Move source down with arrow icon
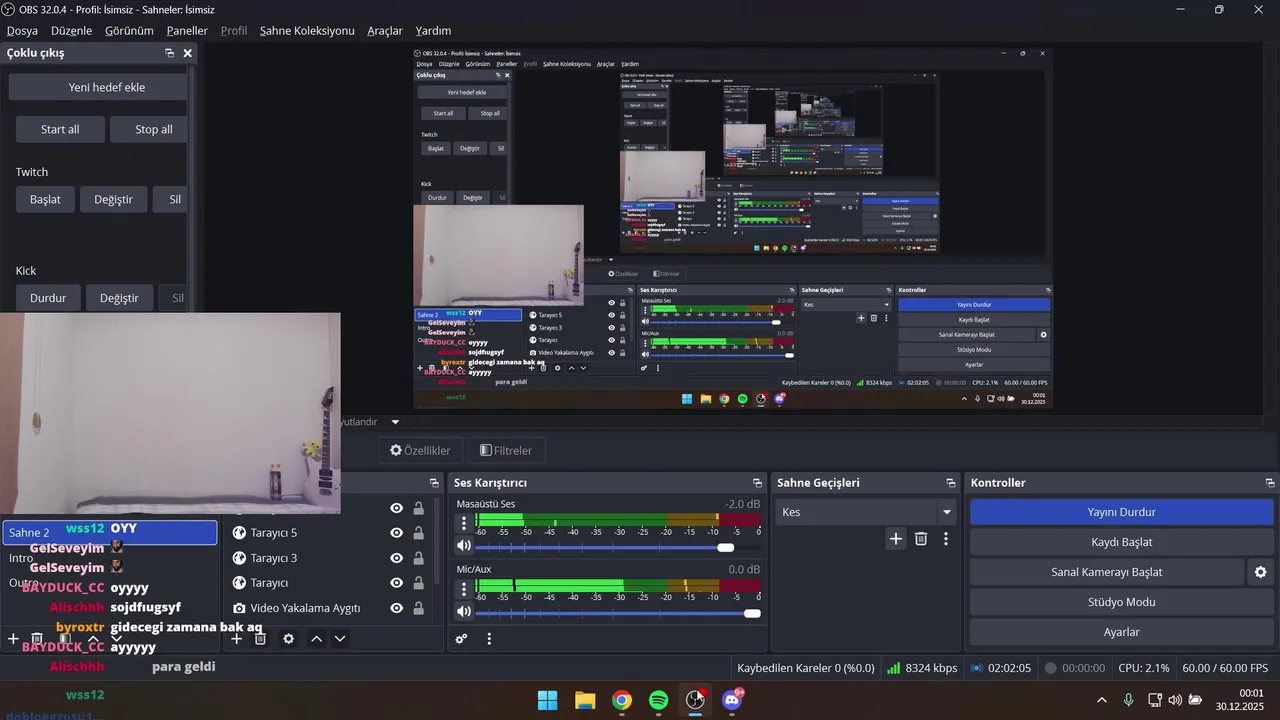 point(340,639)
